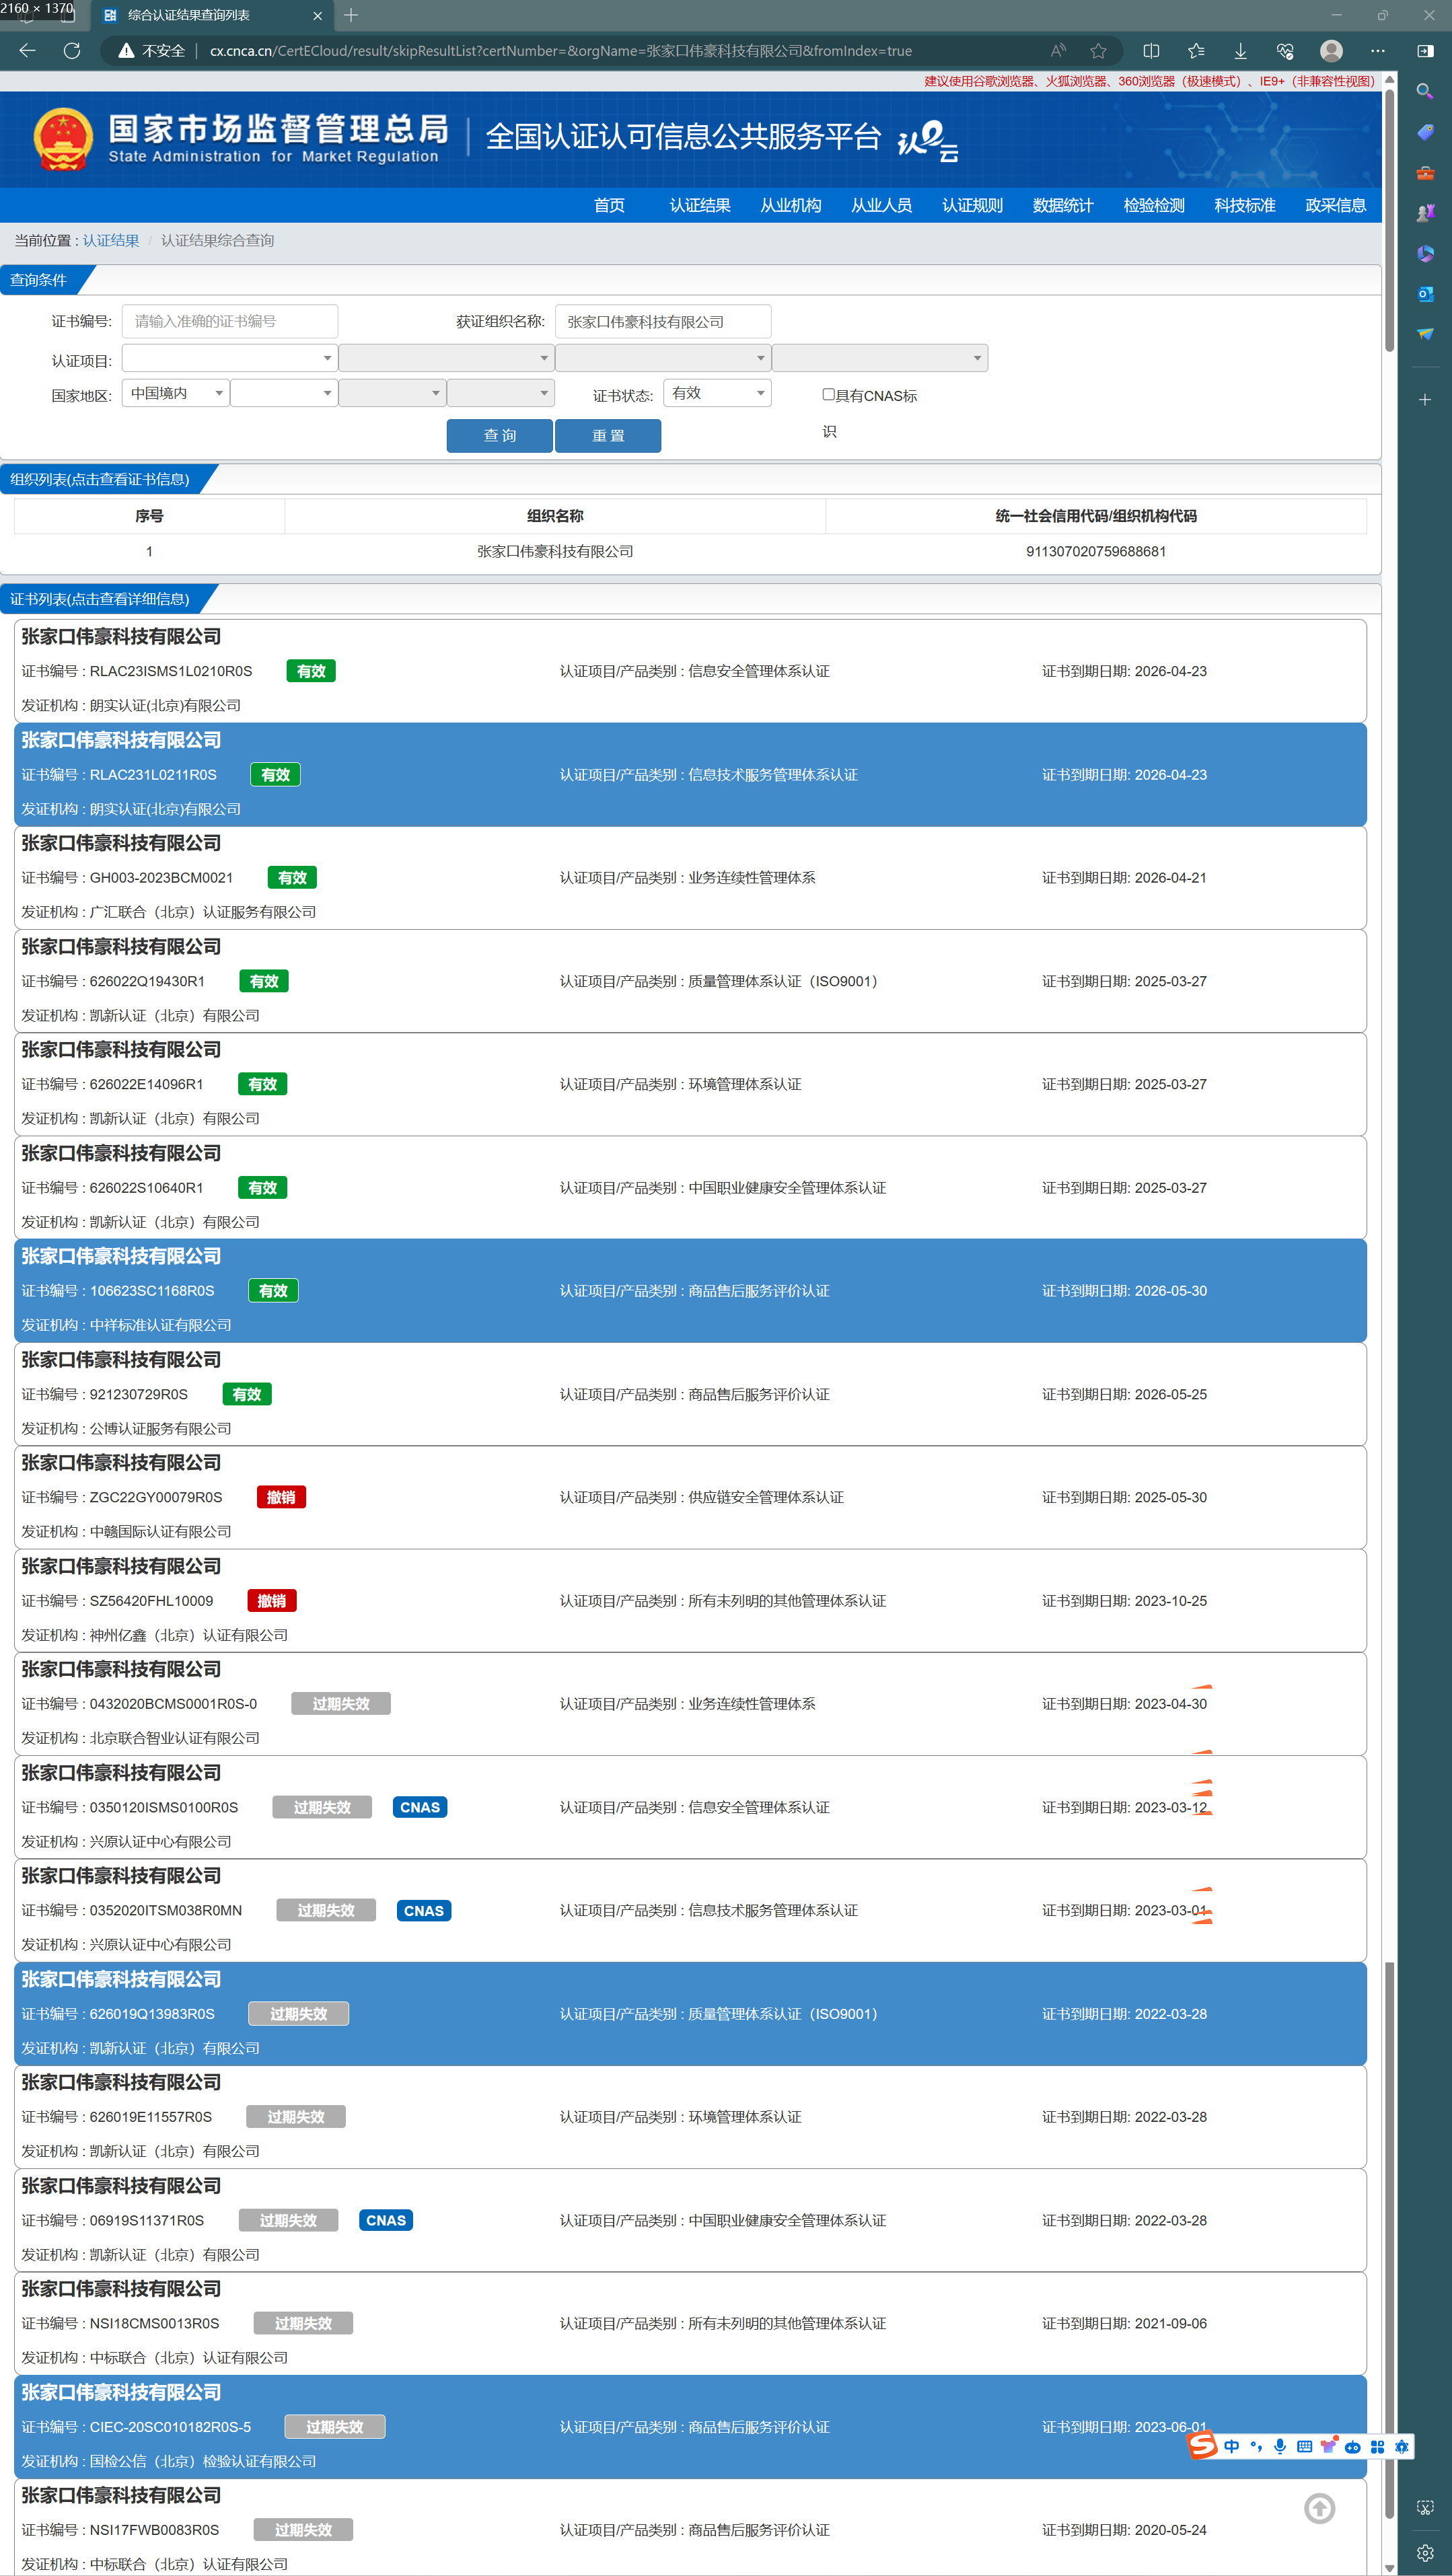
Task: Open 认证结果 navigation item
Action: [700, 205]
